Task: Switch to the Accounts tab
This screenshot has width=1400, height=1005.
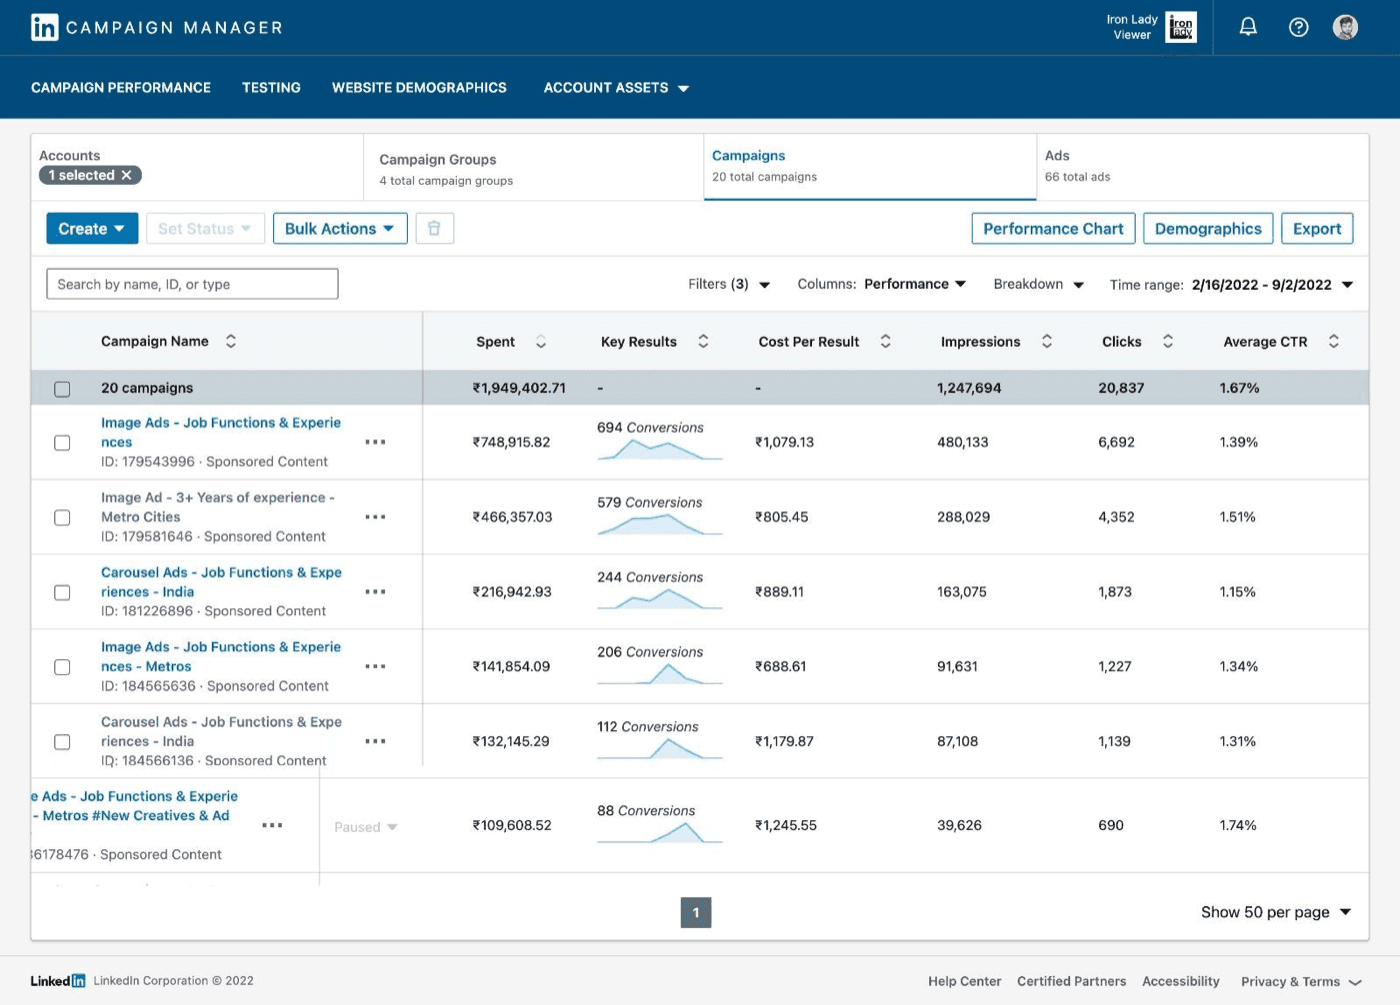Action: pos(197,167)
